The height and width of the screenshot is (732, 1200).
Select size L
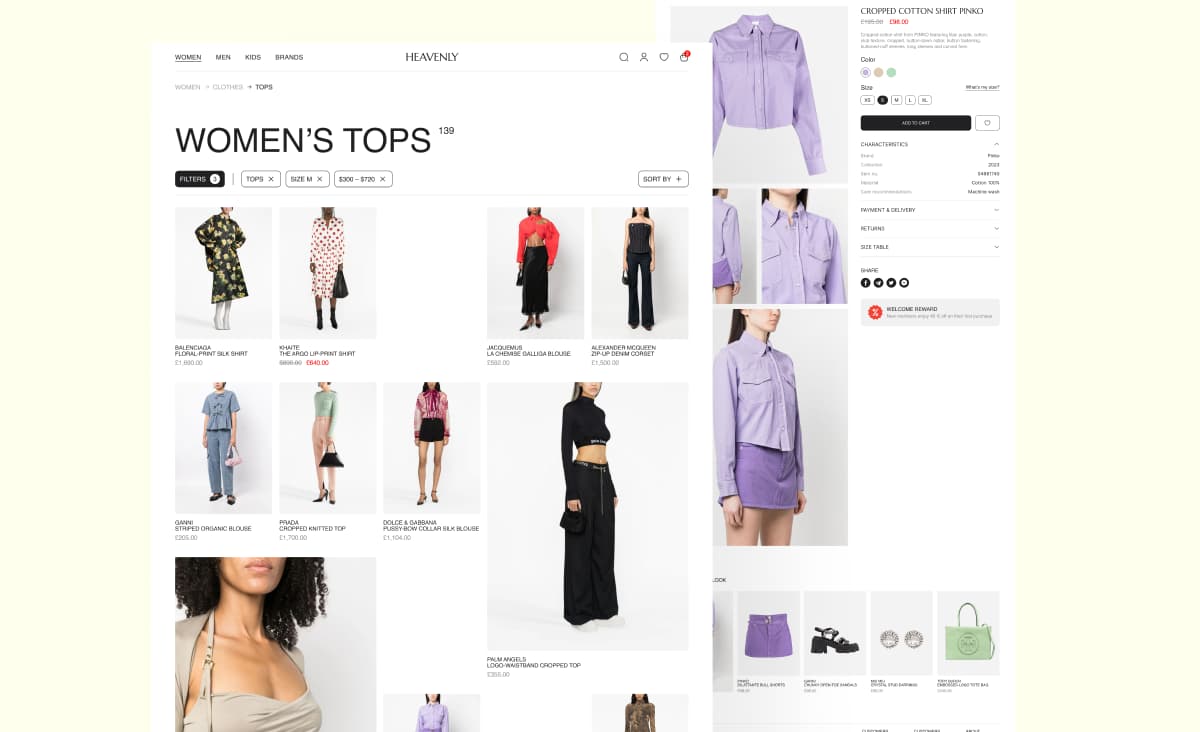point(910,100)
